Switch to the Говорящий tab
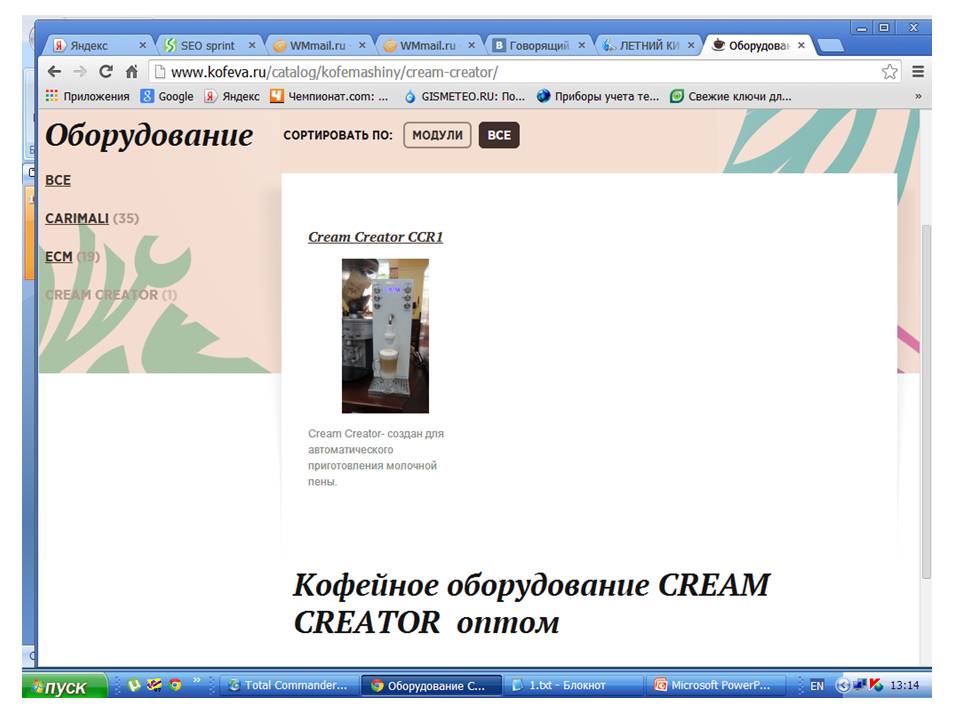The image size is (960, 720). (x=539, y=45)
